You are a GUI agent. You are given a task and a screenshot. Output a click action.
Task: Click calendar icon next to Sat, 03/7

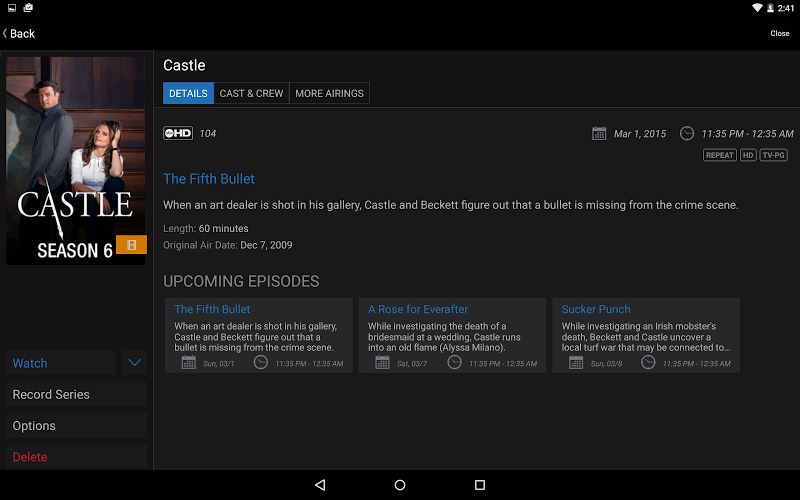tap(382, 363)
